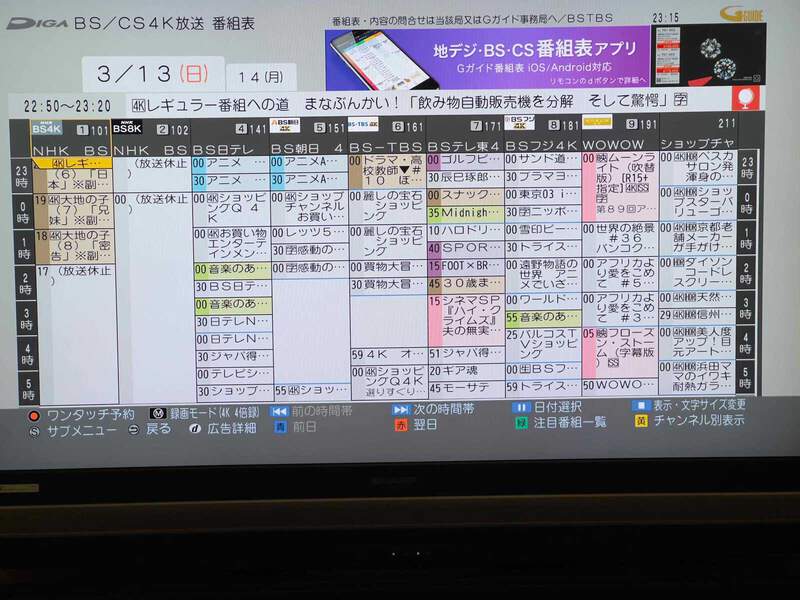Select the BS8K channel logo
Screen dimensions: 800x600
pos(127,128)
